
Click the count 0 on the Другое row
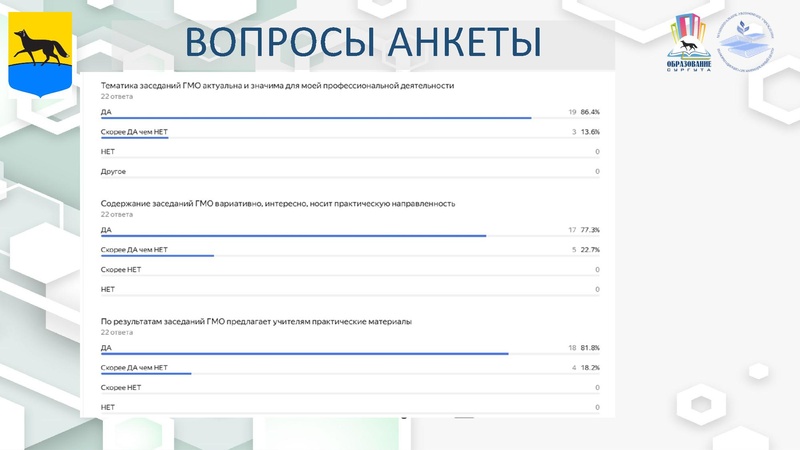(597, 171)
